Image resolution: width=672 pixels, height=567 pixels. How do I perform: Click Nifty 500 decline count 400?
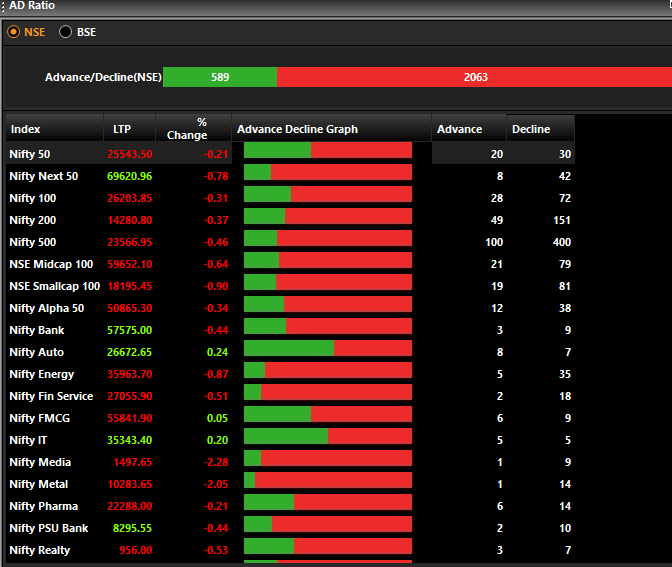[561, 242]
